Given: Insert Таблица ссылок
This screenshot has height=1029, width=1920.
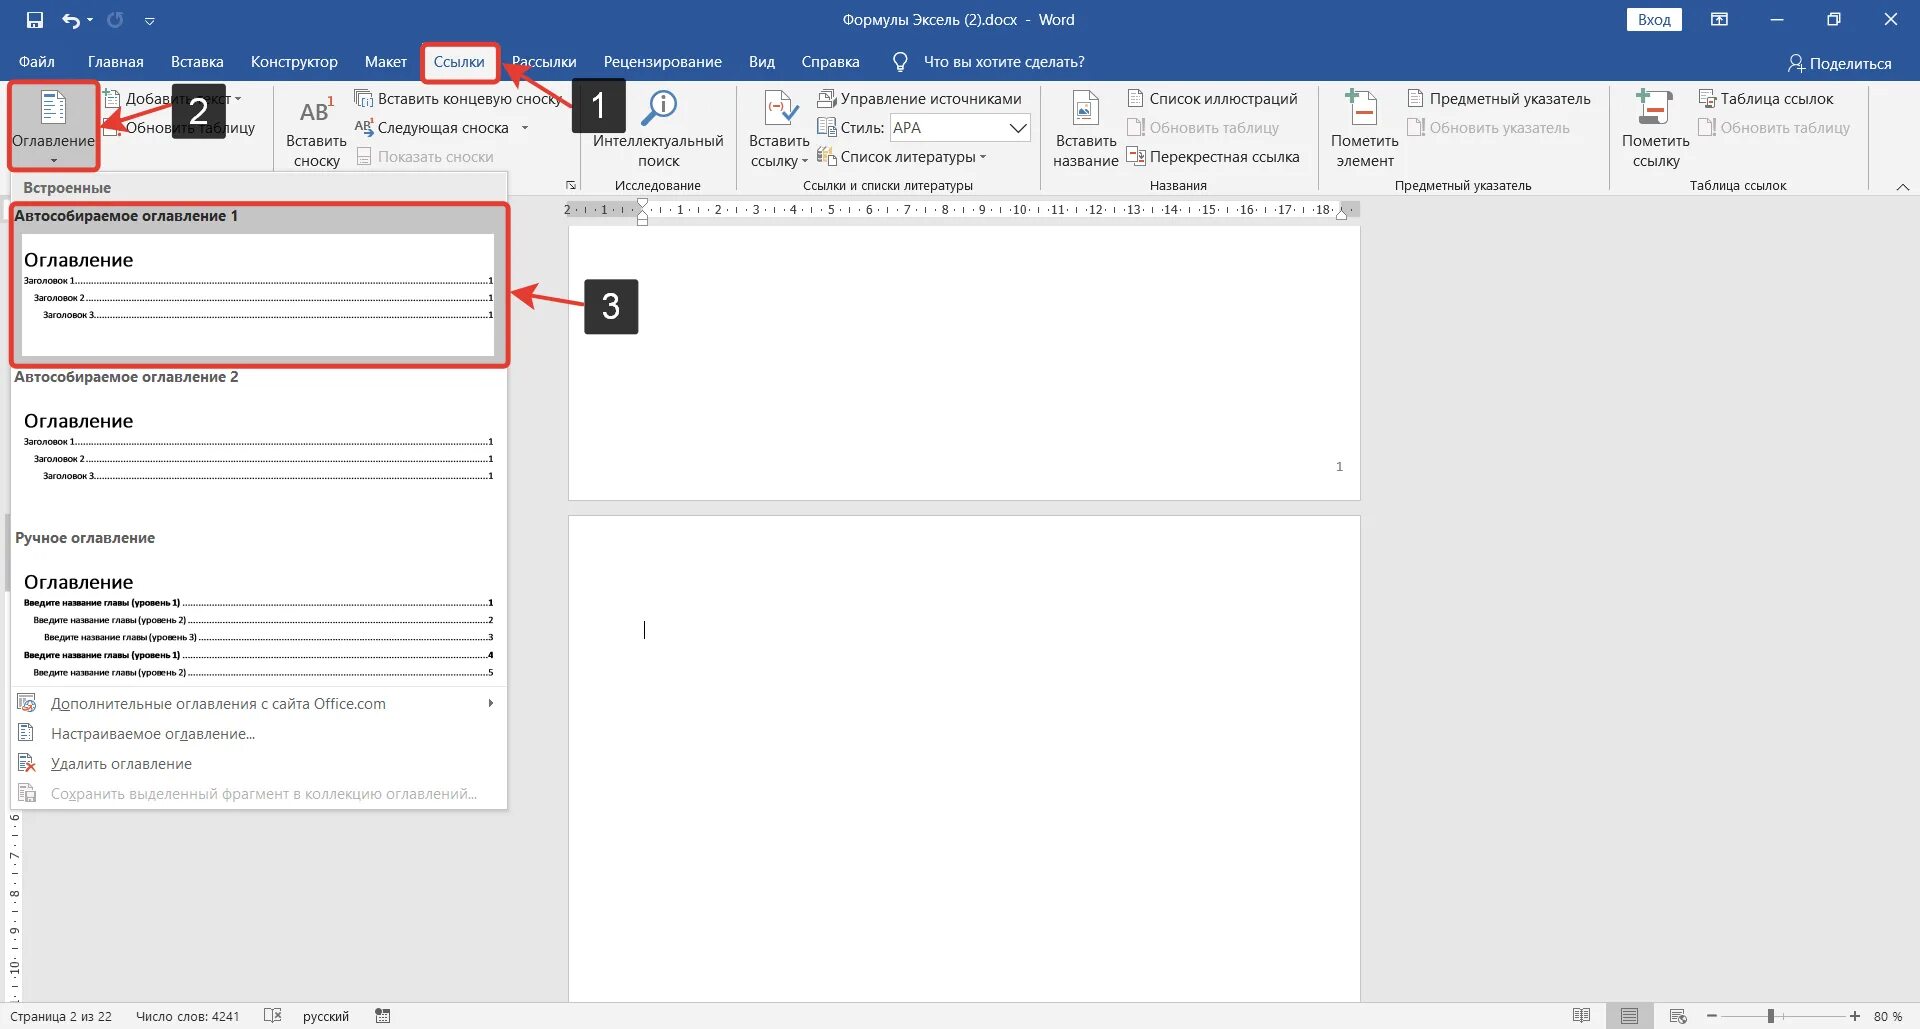Looking at the screenshot, I should pyautogui.click(x=1766, y=98).
